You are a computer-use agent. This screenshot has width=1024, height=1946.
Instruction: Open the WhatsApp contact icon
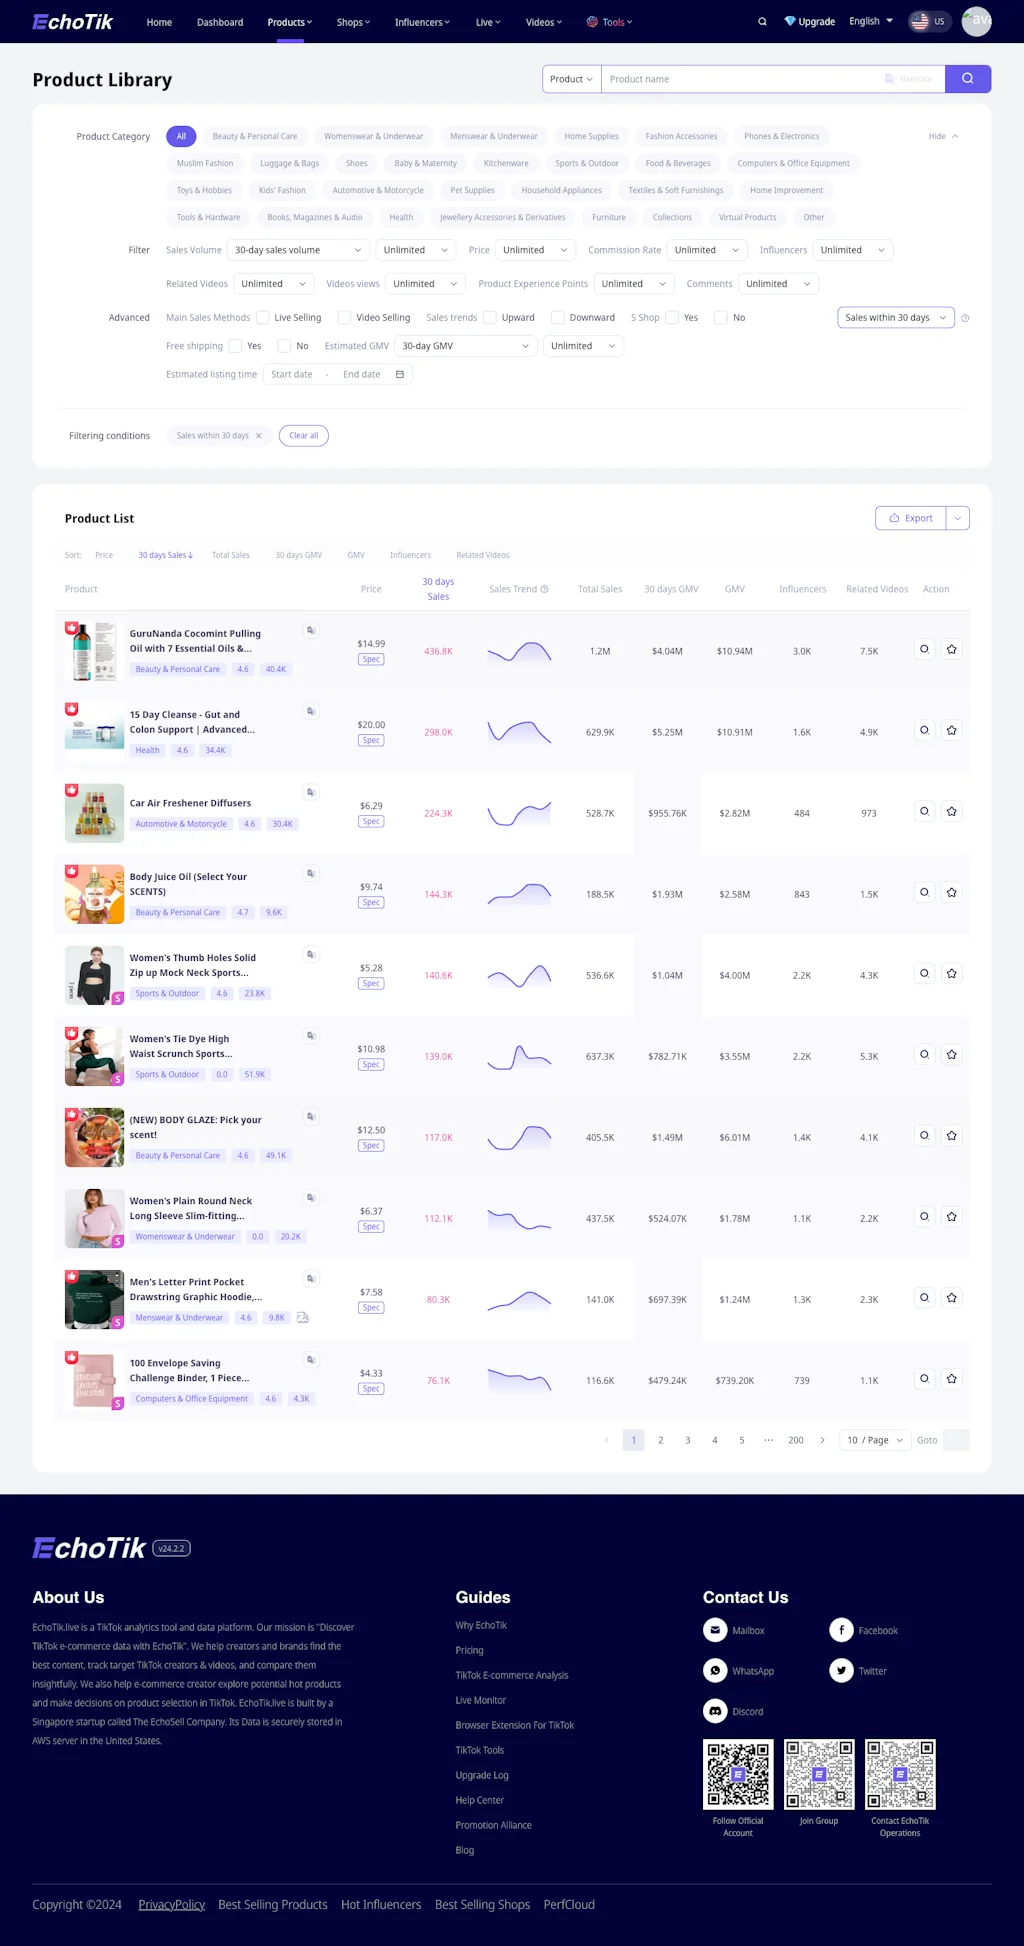click(x=715, y=1671)
